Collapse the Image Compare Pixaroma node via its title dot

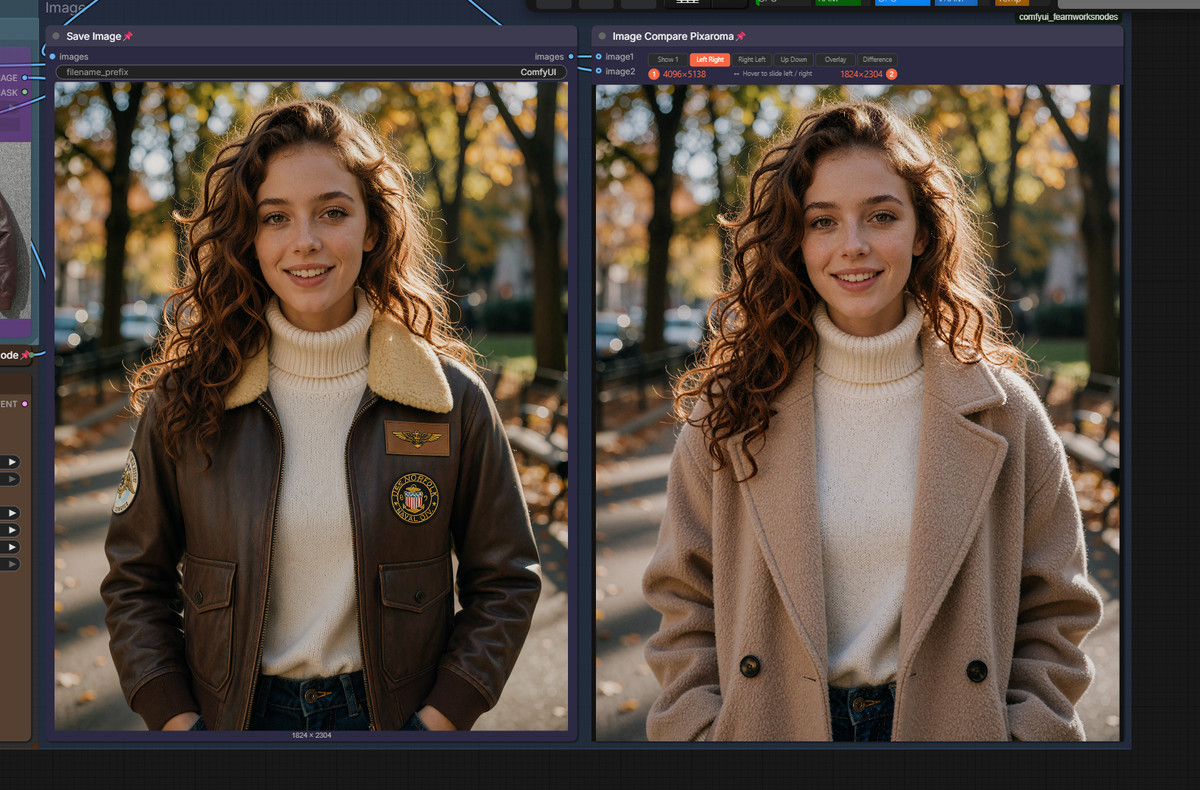(x=602, y=36)
